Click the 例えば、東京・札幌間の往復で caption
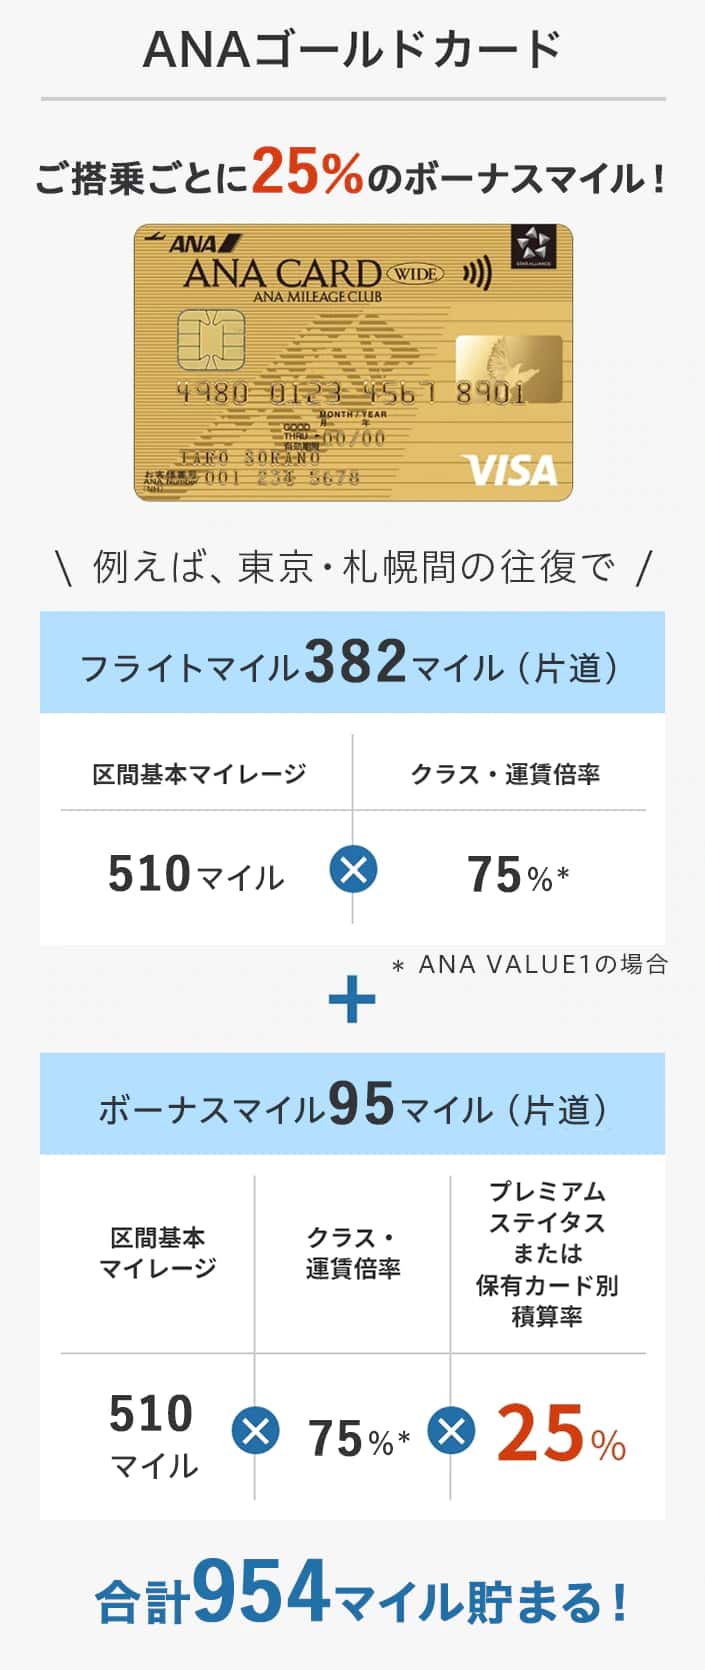The height and width of the screenshot is (1670, 705). point(353,568)
